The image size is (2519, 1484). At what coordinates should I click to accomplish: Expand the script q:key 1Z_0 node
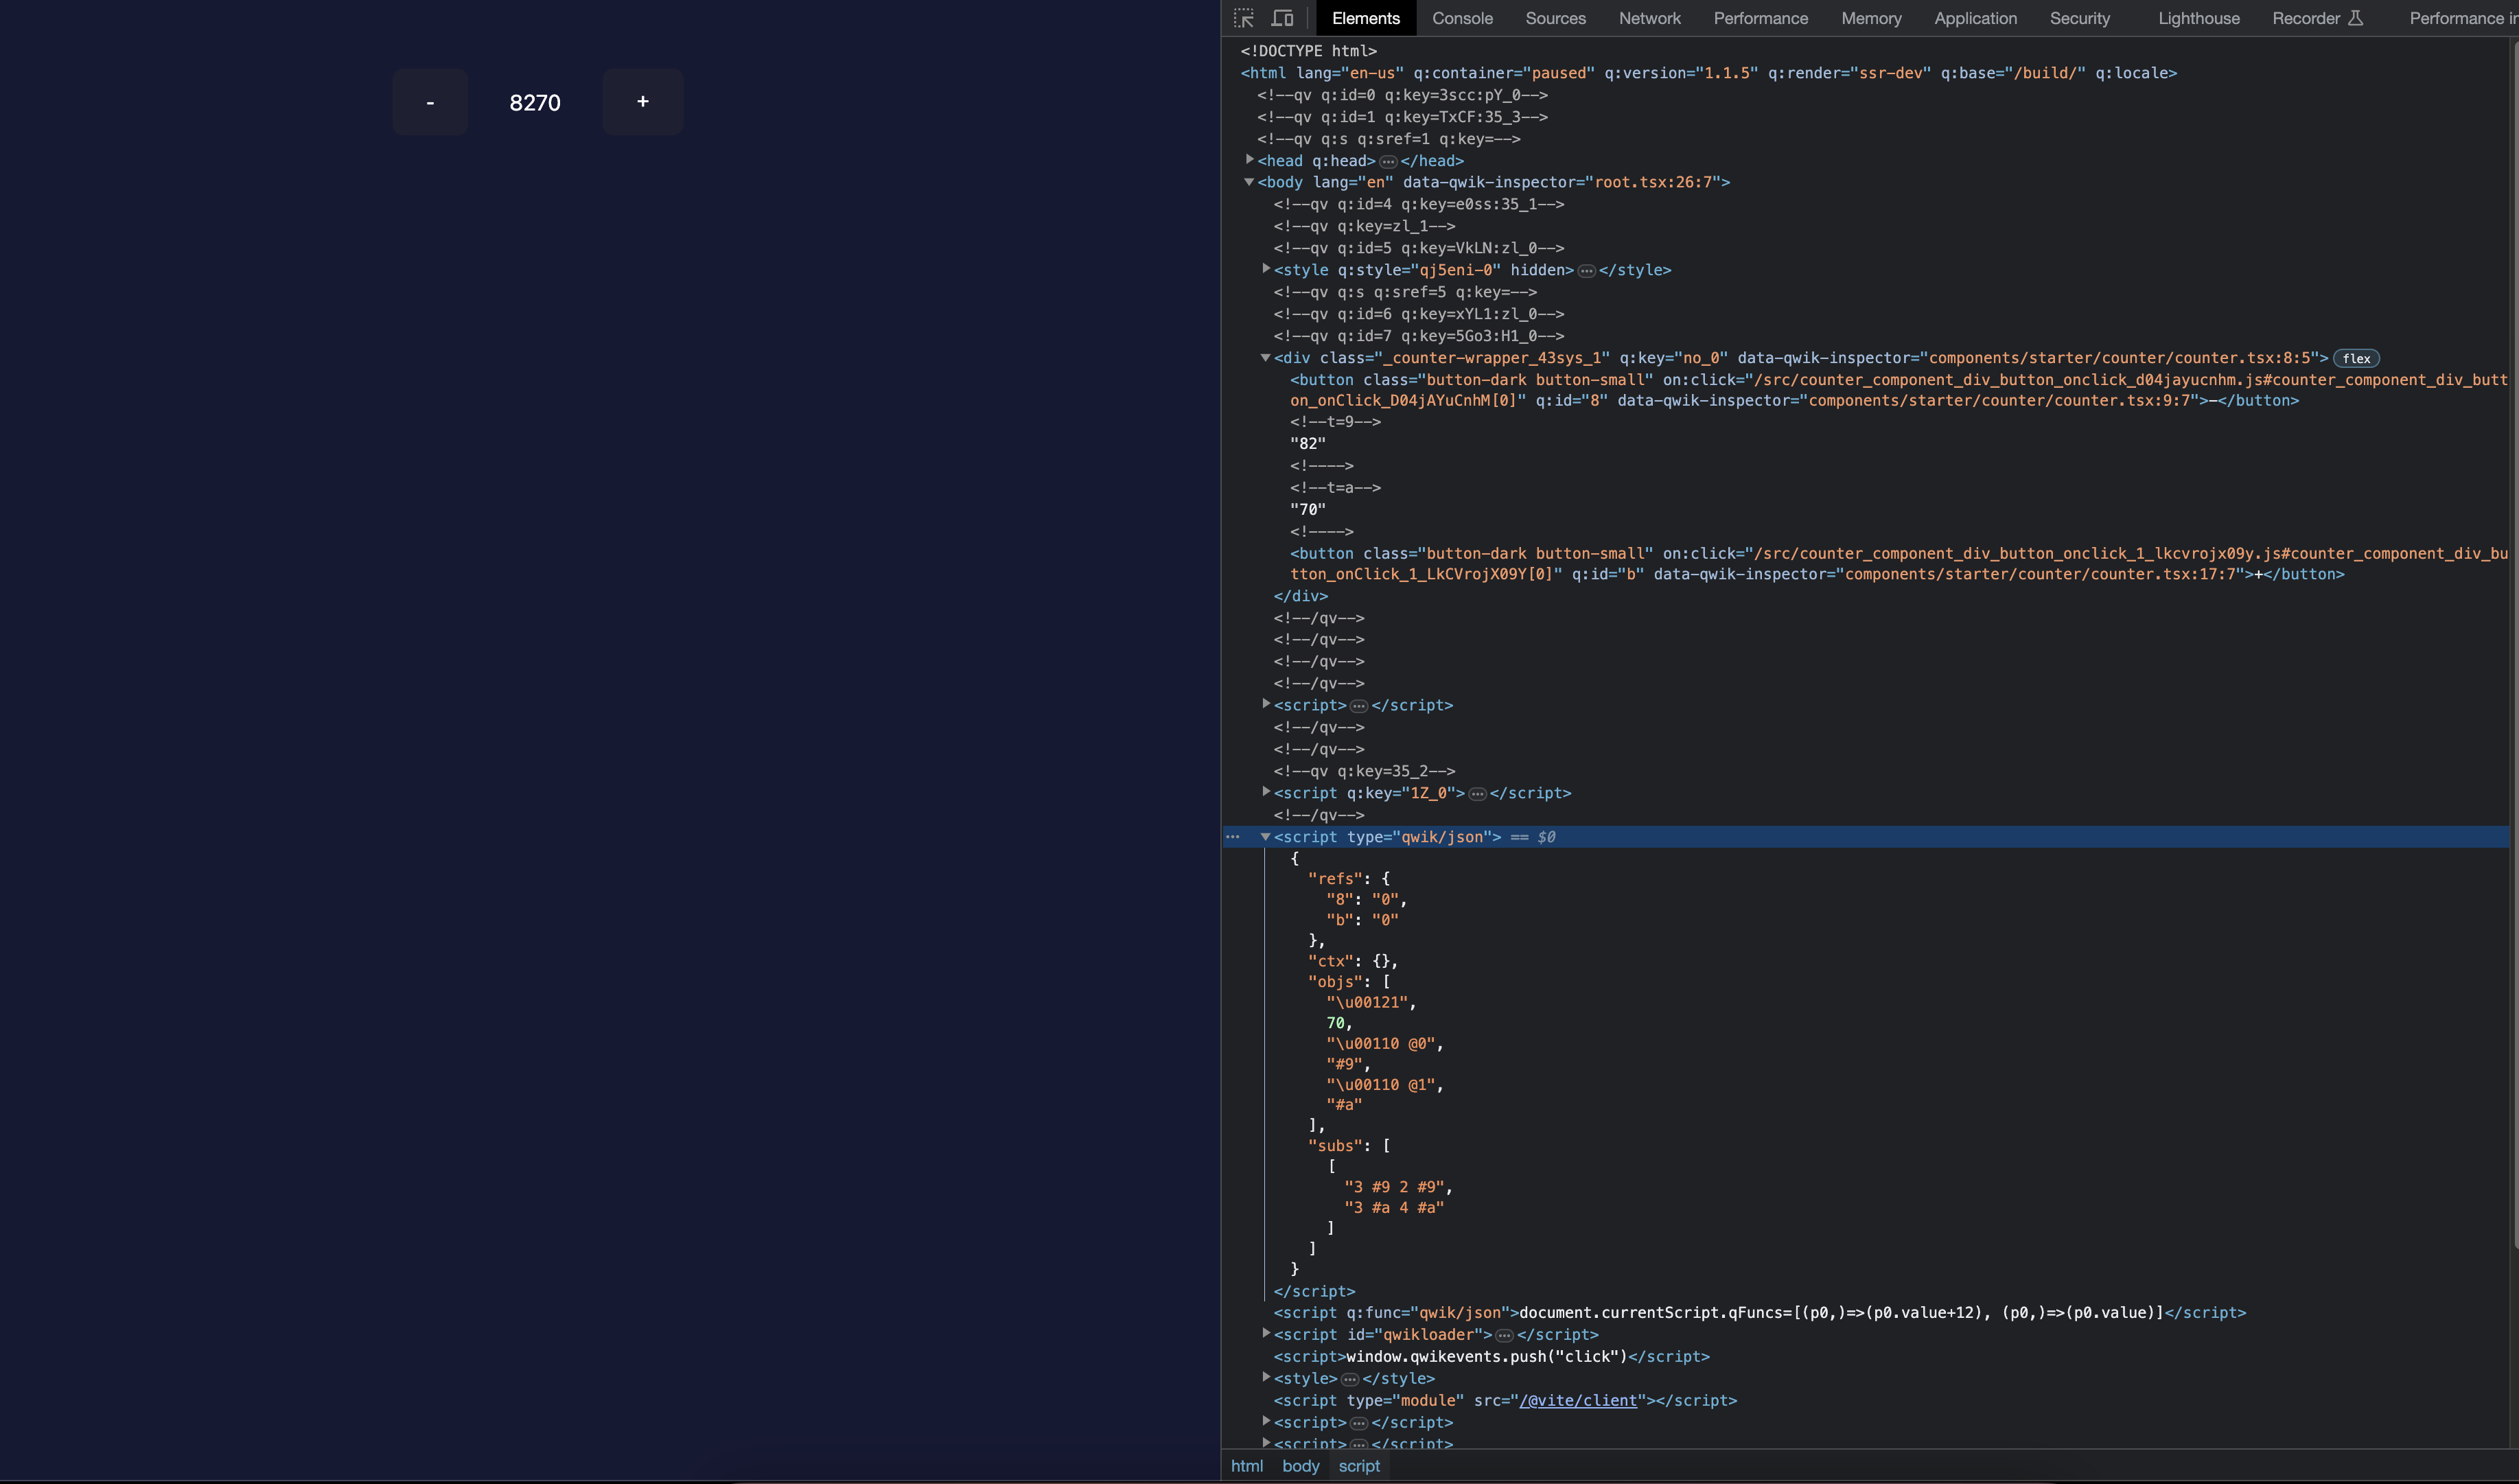[x=1266, y=792]
